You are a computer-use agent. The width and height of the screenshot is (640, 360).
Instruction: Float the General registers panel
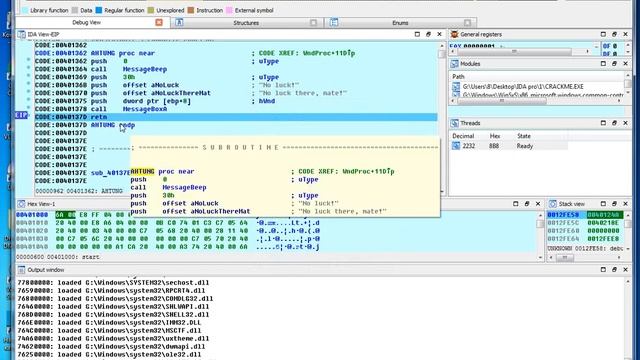click(x=614, y=34)
